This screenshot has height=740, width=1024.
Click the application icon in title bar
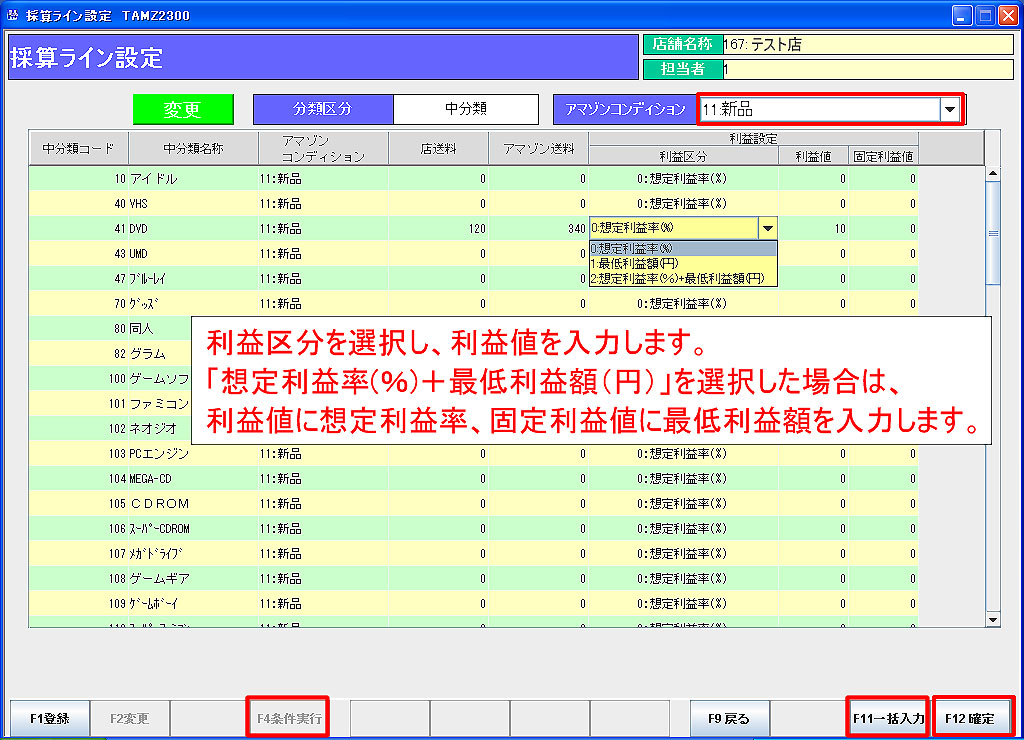point(12,15)
